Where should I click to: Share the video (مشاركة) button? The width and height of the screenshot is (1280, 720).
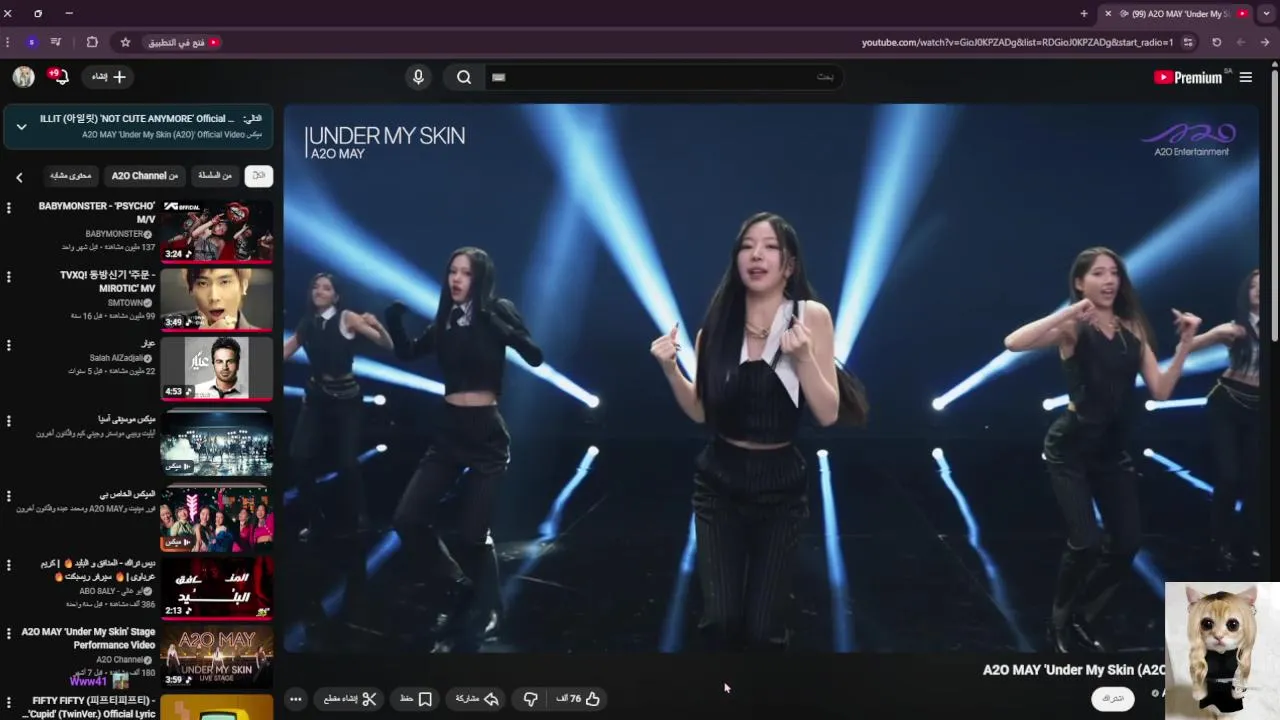pos(478,699)
